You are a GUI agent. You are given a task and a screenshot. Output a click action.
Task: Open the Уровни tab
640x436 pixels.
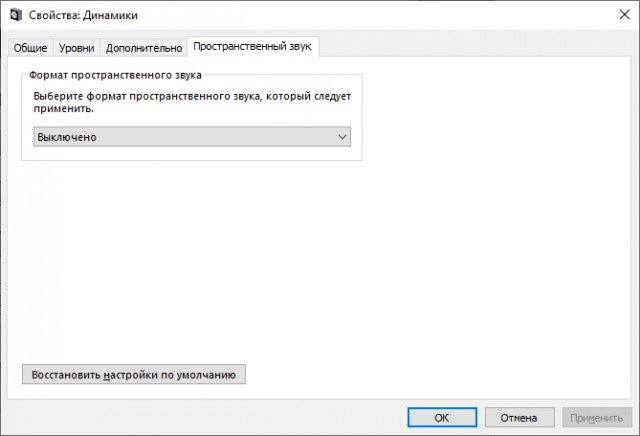coord(77,48)
